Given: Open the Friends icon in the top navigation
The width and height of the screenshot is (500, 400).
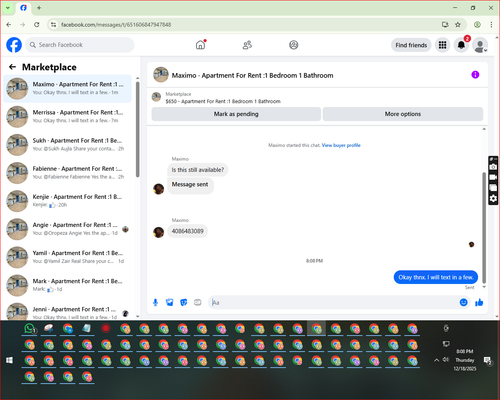Looking at the screenshot, I should click(247, 45).
